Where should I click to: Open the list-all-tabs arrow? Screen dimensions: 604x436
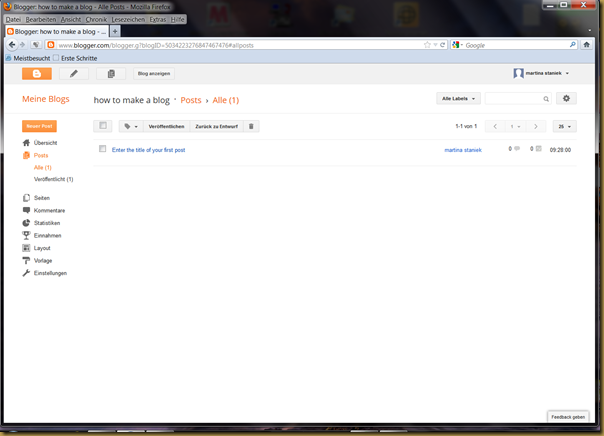(x=589, y=30)
